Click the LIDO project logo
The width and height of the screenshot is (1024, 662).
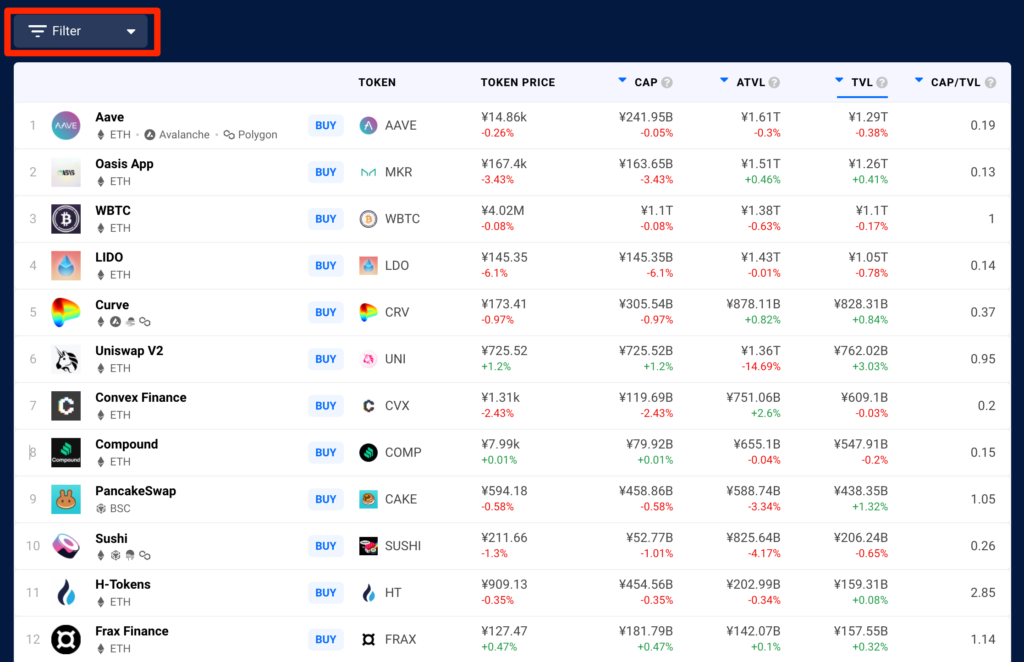click(66, 266)
